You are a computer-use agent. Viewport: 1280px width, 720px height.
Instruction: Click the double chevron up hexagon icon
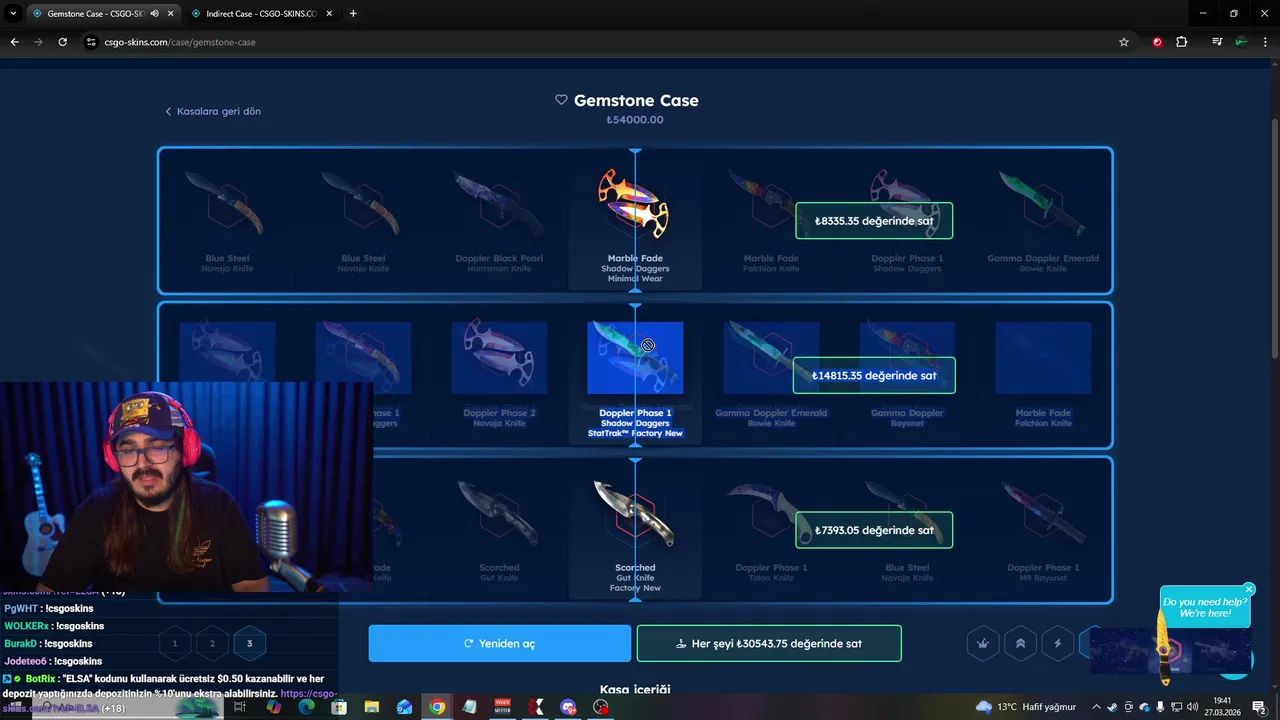pos(1020,644)
